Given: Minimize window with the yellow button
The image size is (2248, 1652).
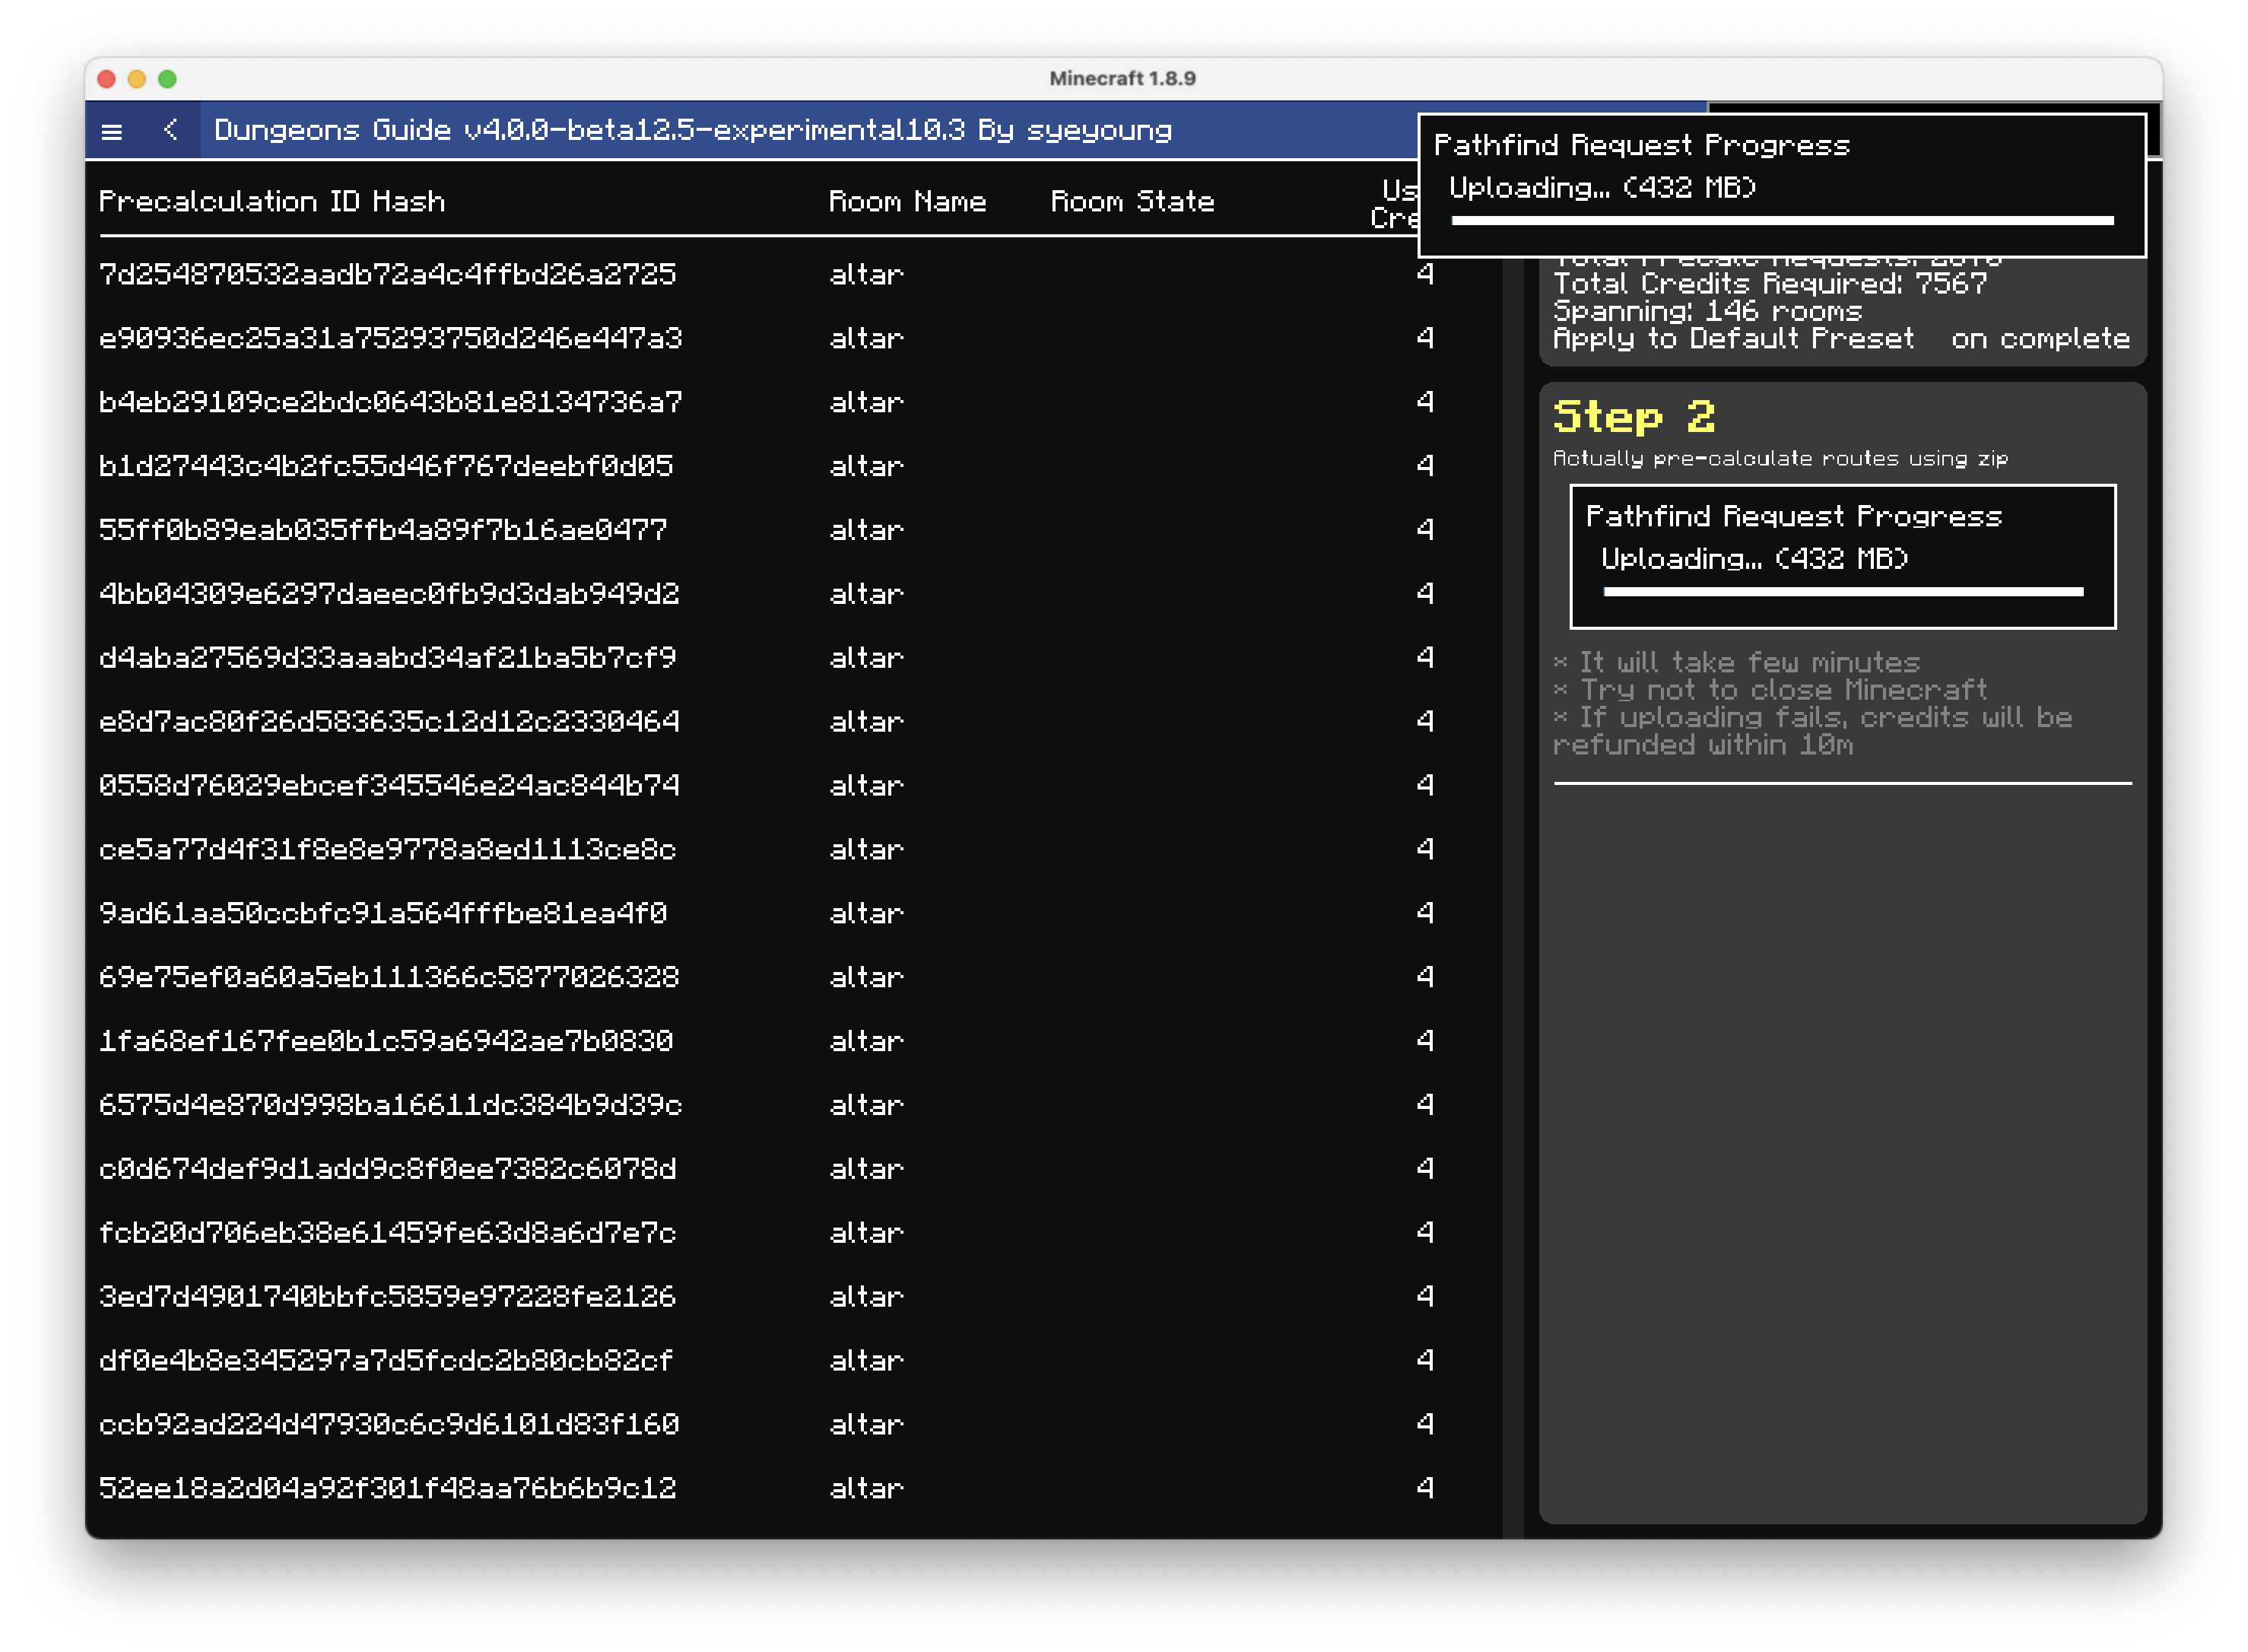Looking at the screenshot, I should pyautogui.click(x=137, y=79).
